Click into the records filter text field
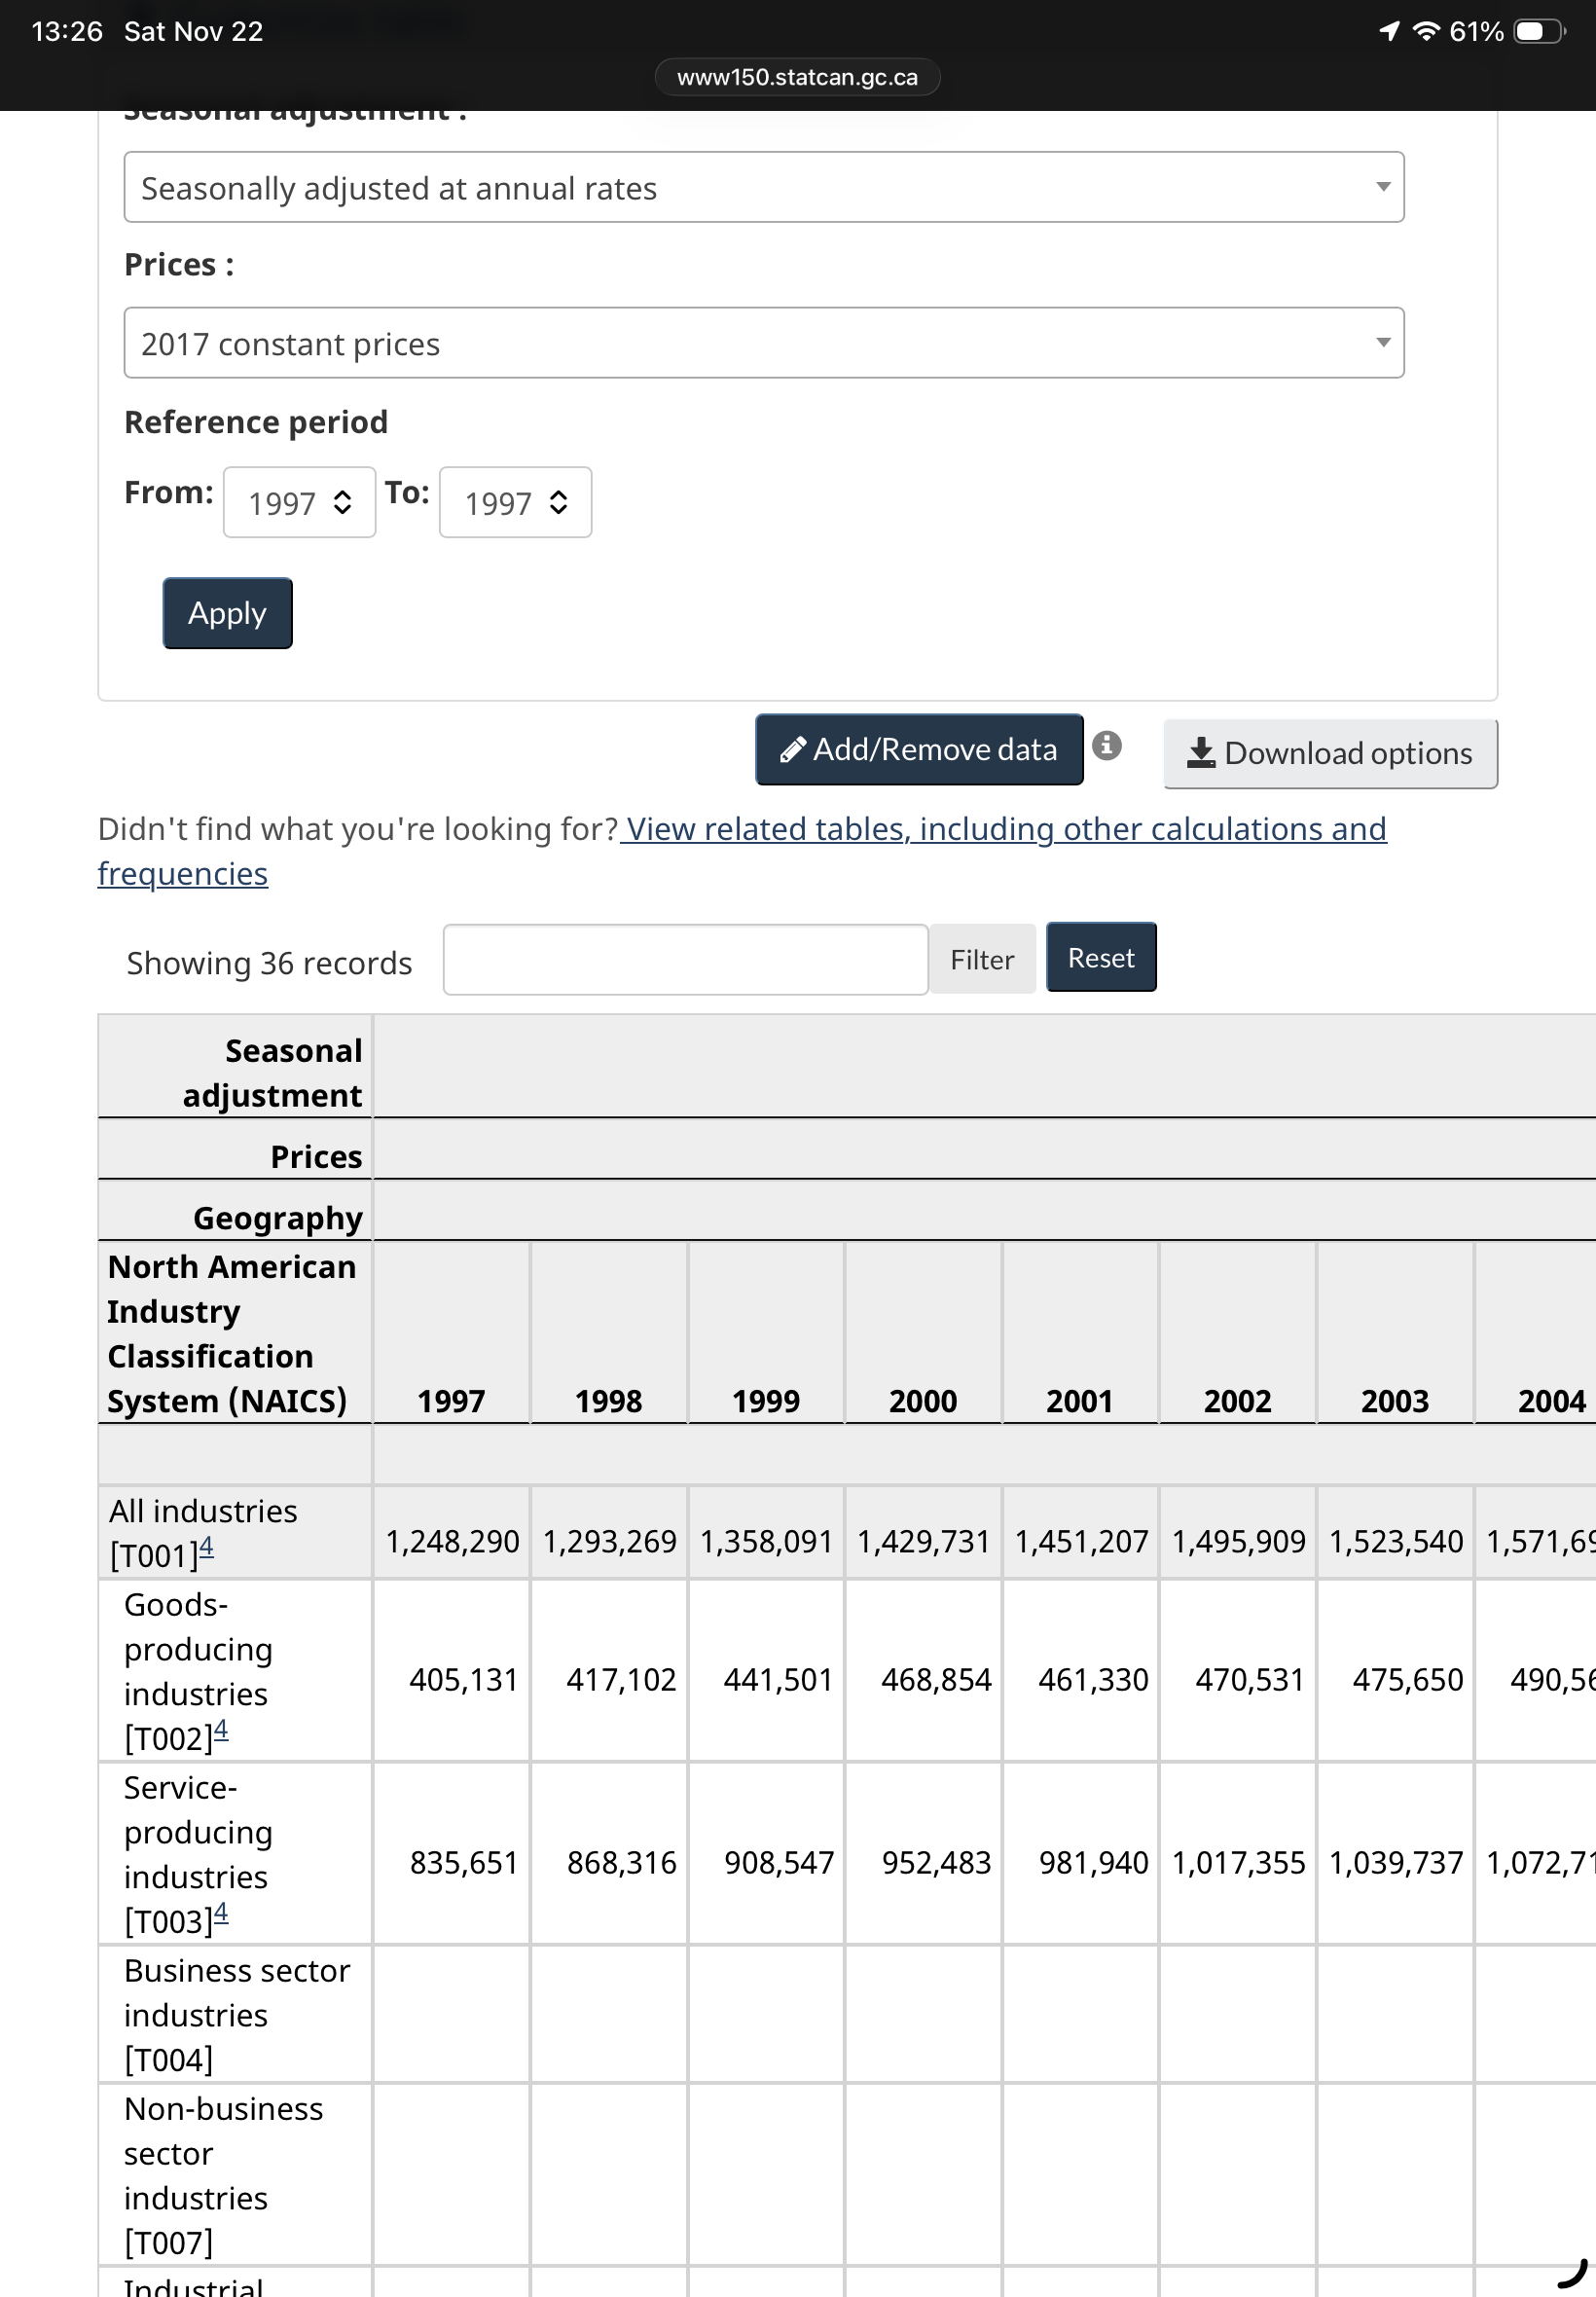This screenshot has height=2297, width=1596. tap(685, 960)
